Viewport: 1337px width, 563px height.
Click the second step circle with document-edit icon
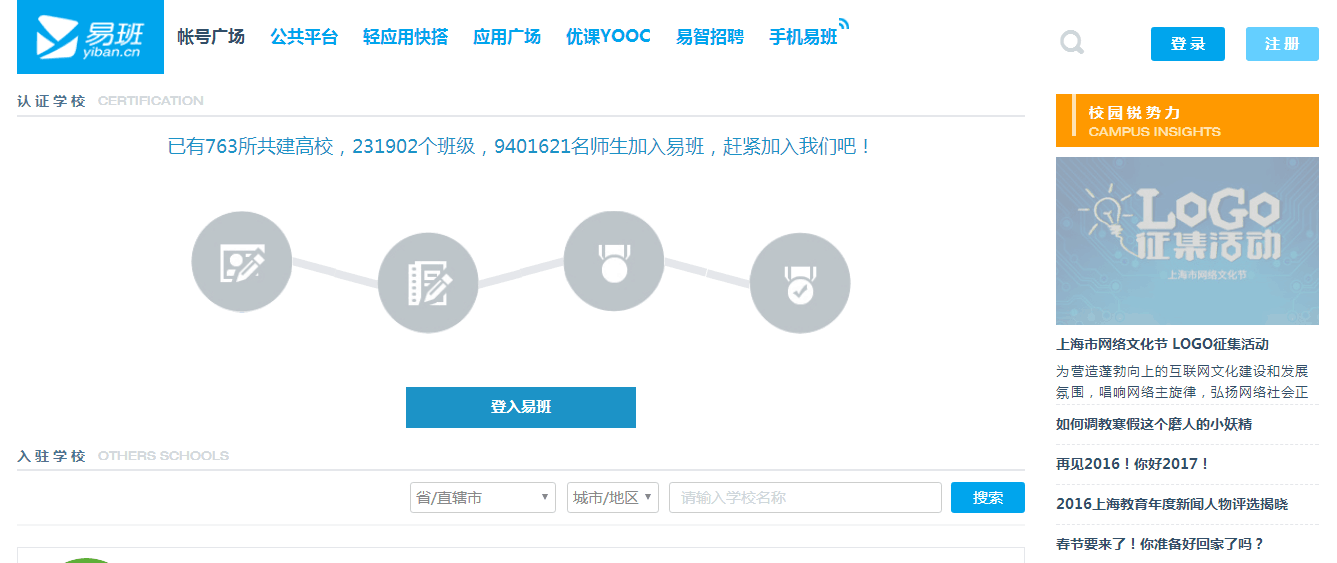(x=428, y=284)
